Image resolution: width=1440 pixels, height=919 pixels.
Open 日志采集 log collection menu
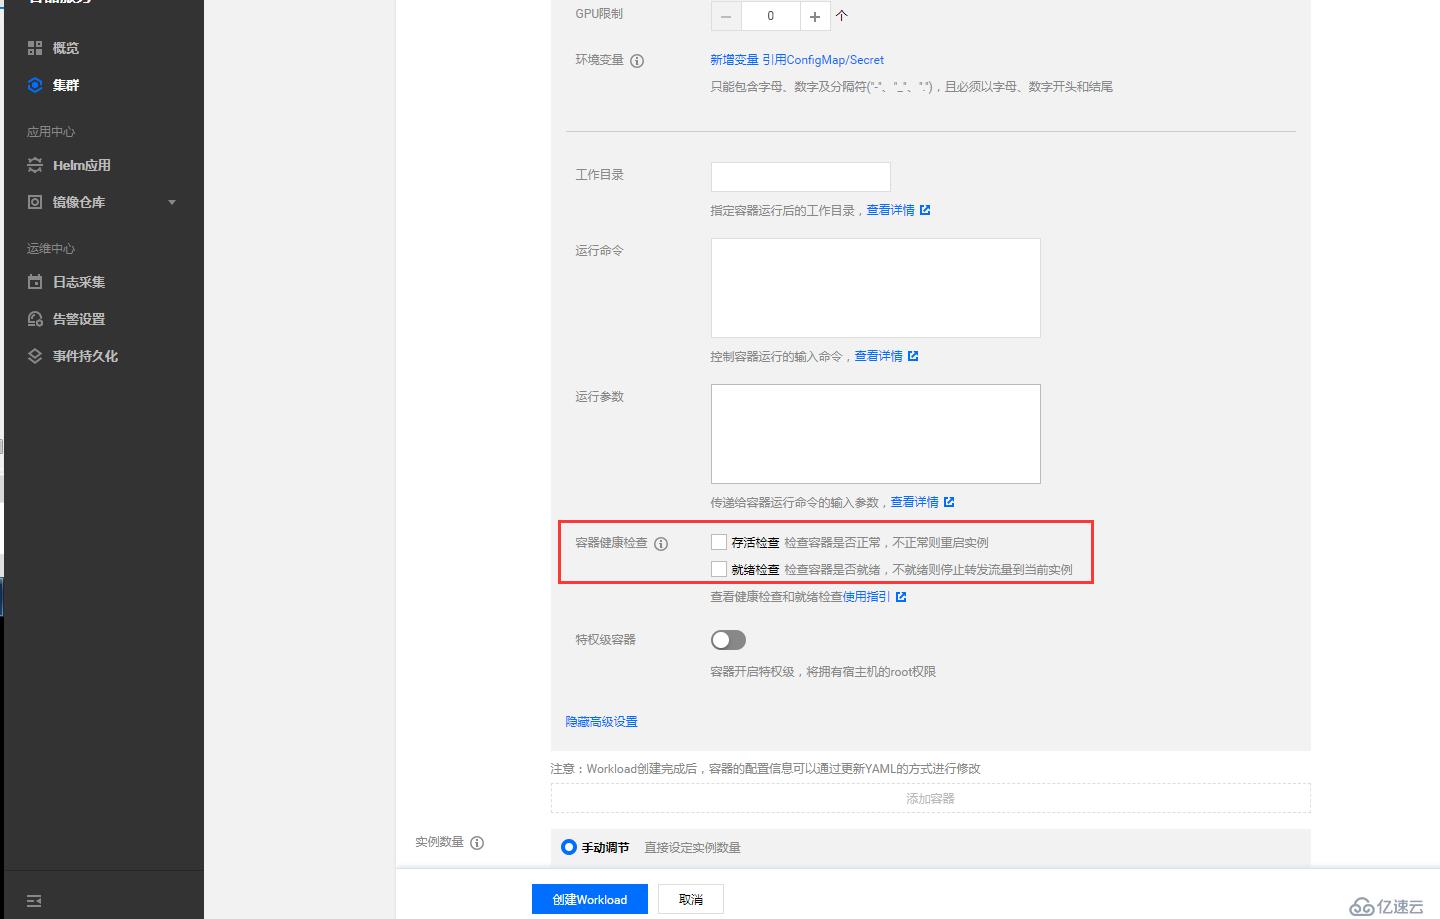pos(79,282)
